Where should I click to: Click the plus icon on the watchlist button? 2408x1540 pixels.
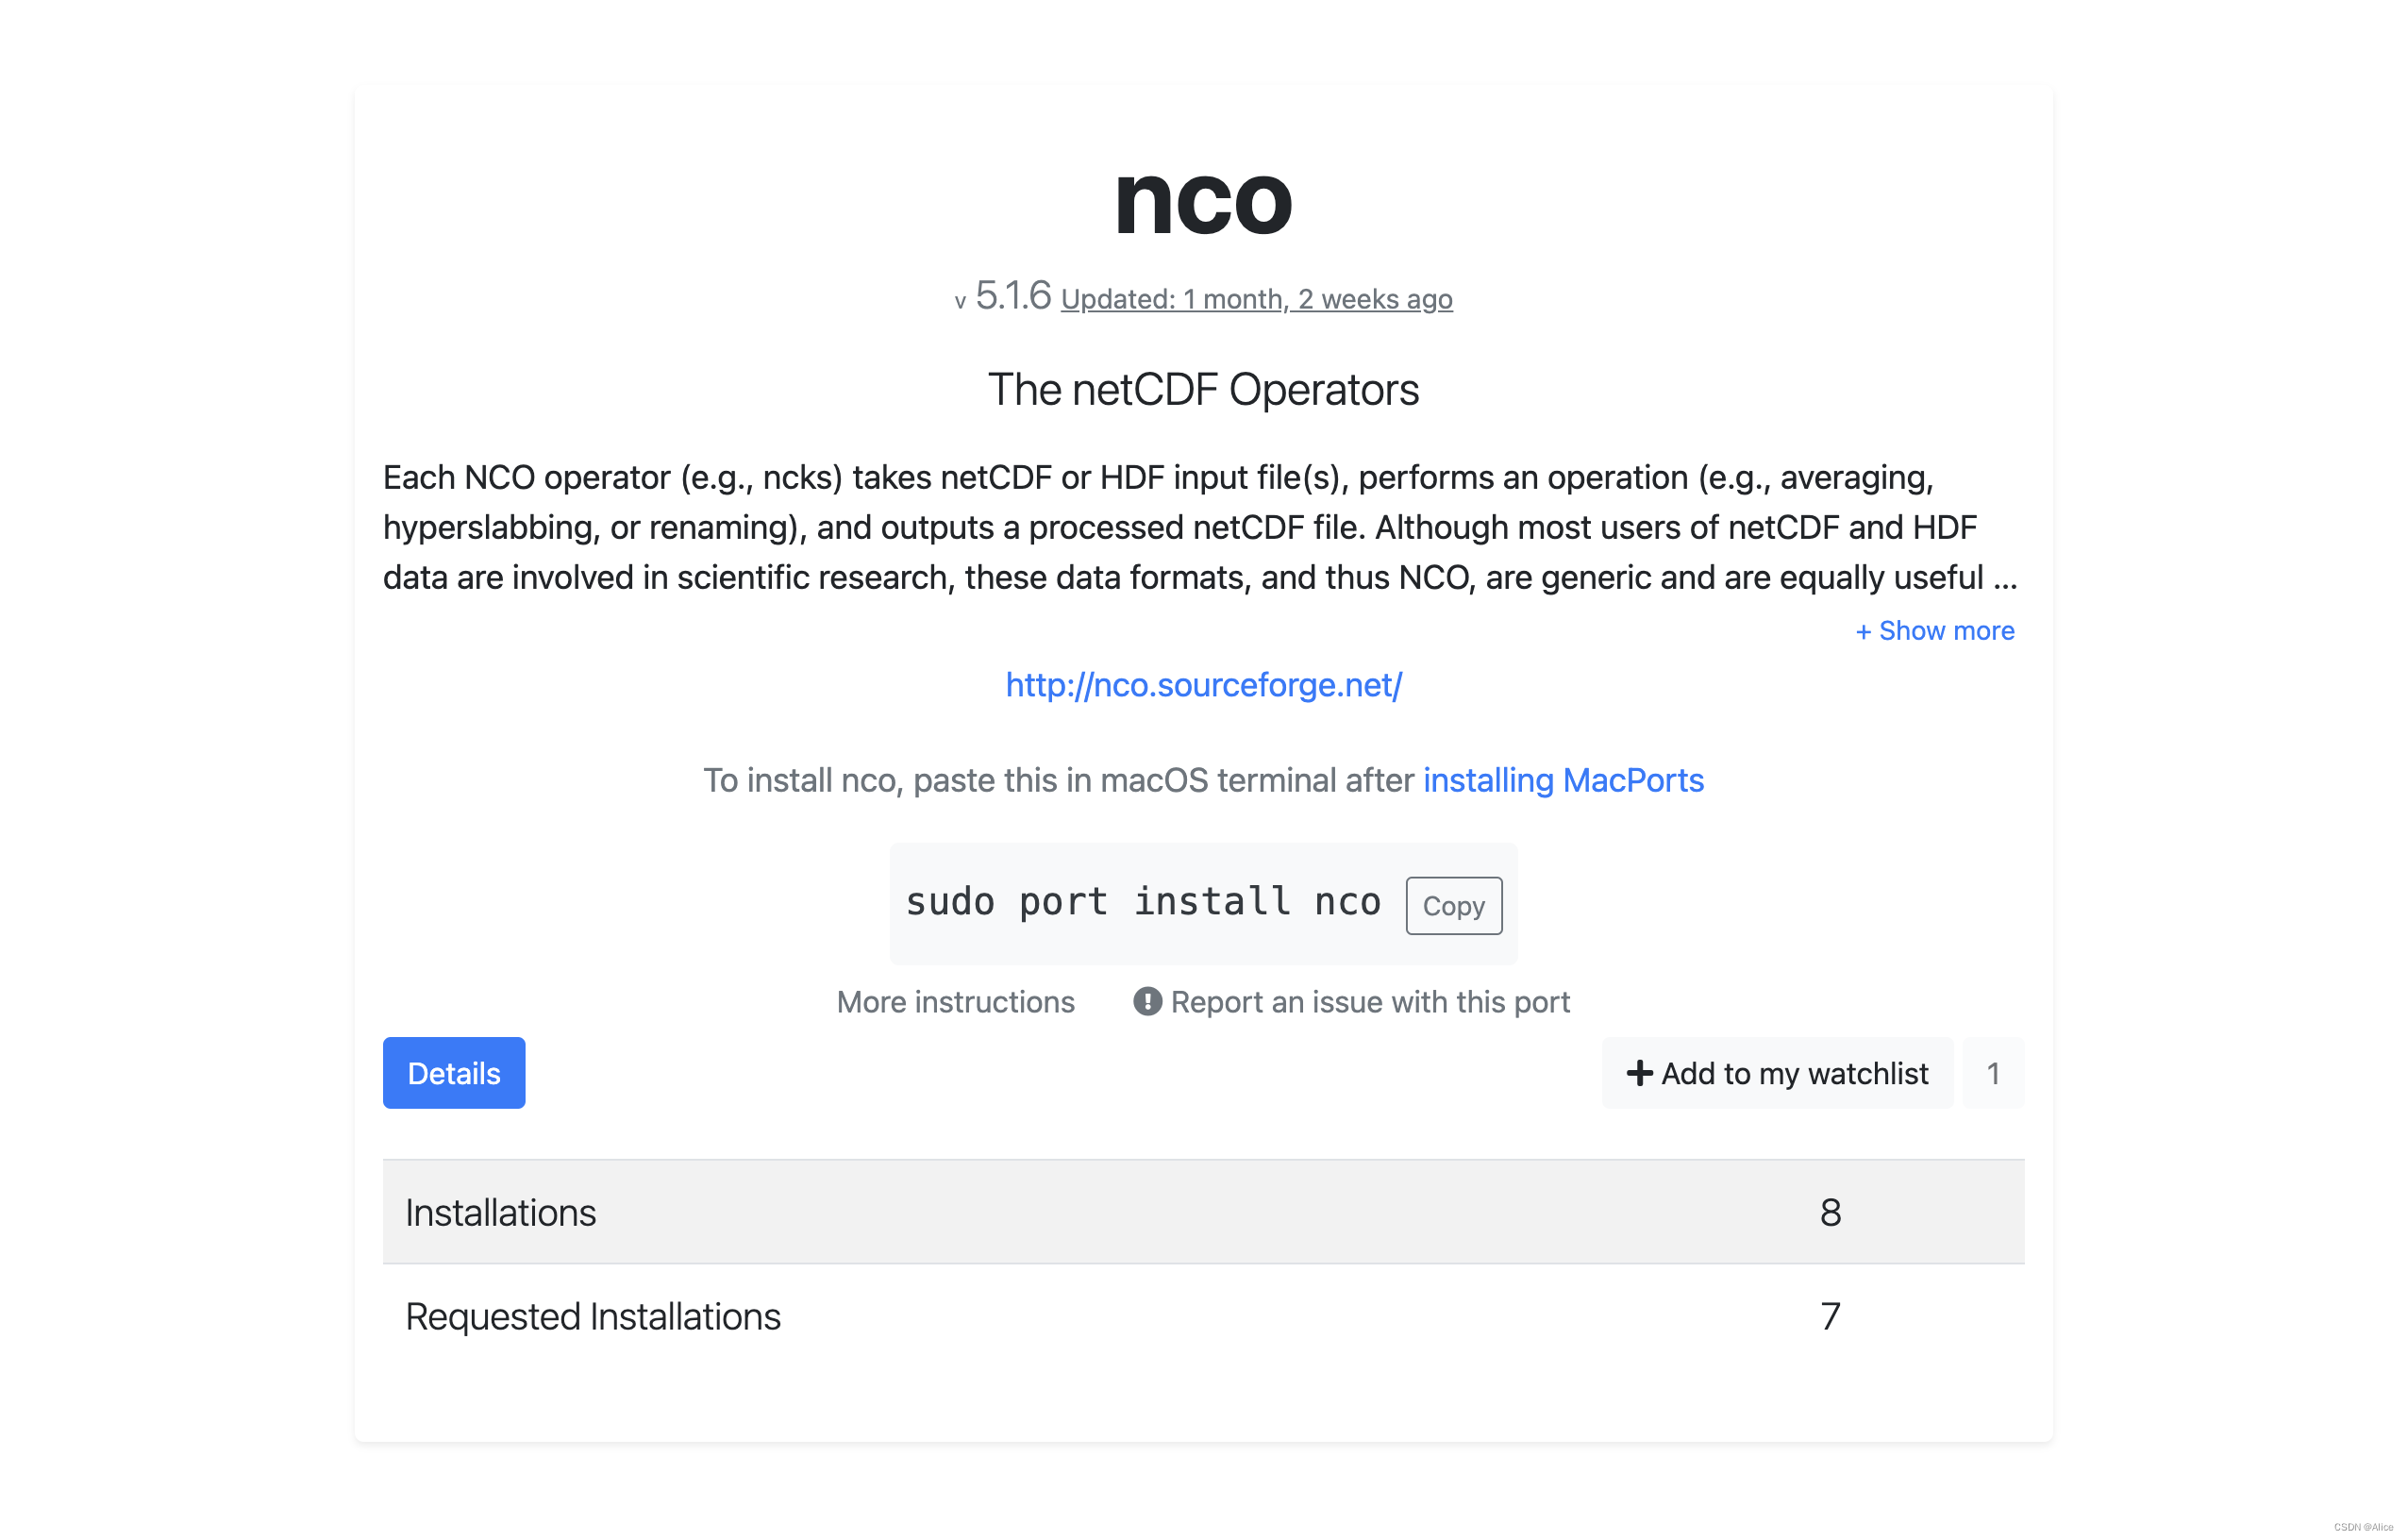(x=1640, y=1073)
